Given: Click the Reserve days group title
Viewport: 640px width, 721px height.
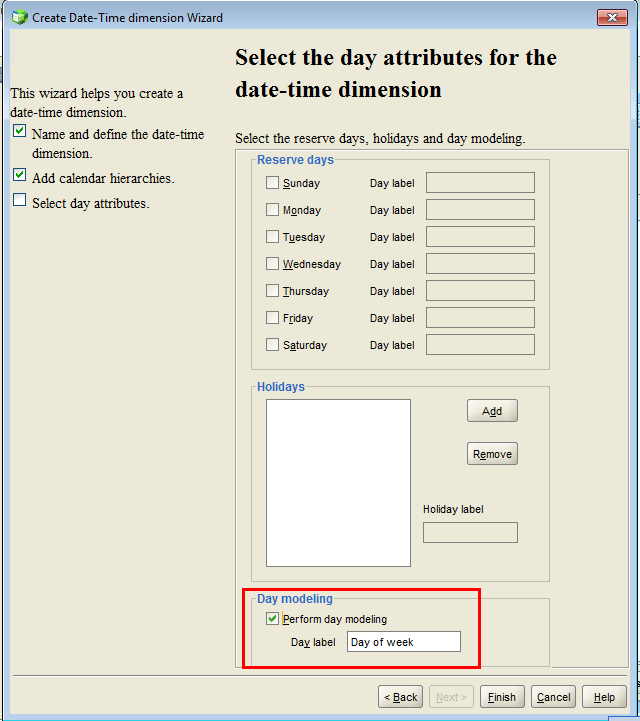Looking at the screenshot, I should click(x=295, y=160).
